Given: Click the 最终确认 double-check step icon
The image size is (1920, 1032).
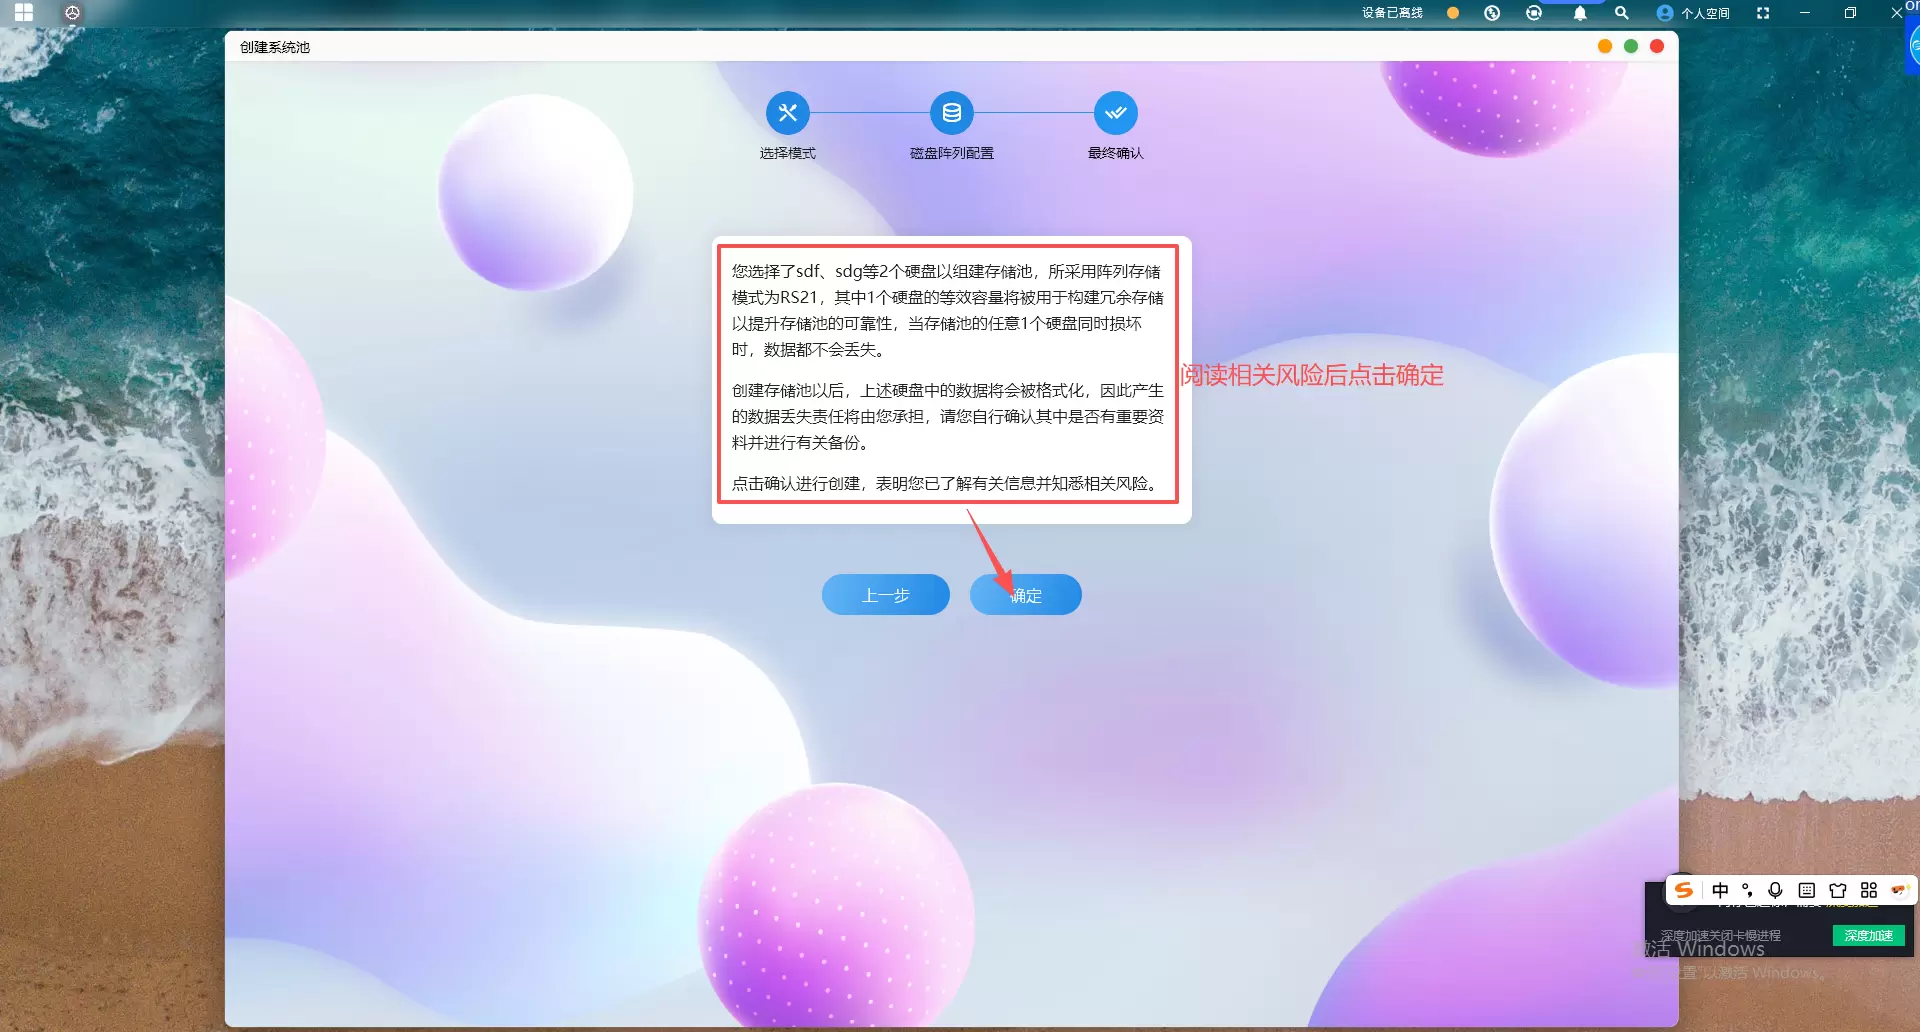Looking at the screenshot, I should [1115, 113].
